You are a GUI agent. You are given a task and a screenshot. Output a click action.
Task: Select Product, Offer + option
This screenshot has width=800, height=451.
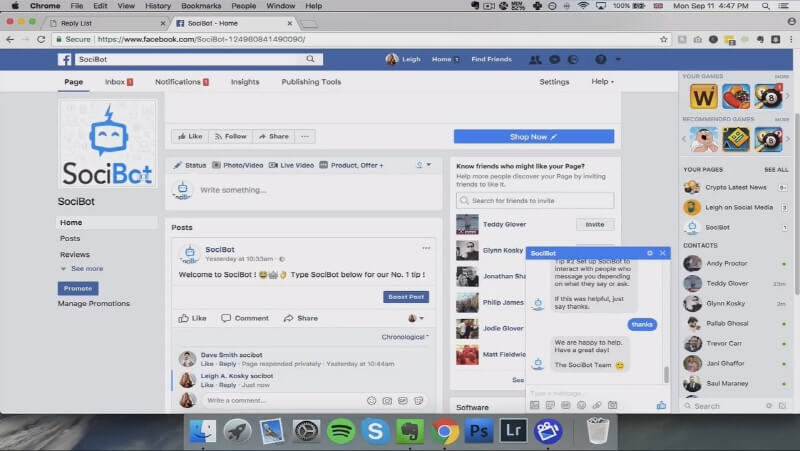click(x=352, y=165)
